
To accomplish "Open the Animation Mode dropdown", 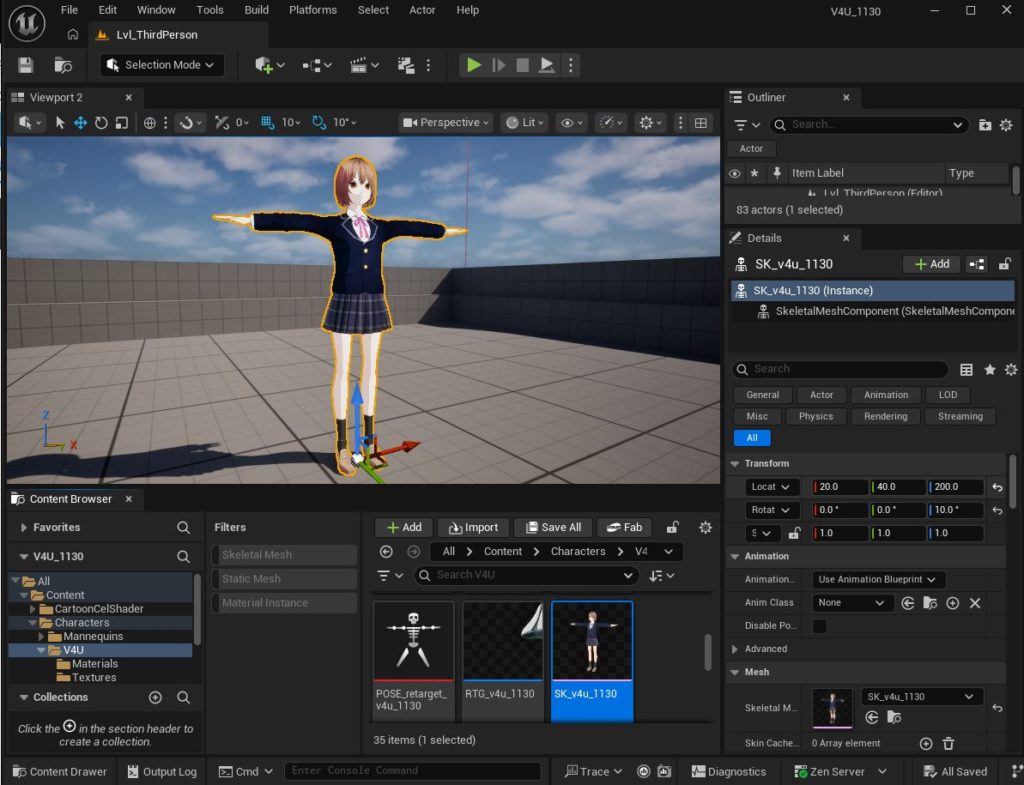I will [878, 579].
